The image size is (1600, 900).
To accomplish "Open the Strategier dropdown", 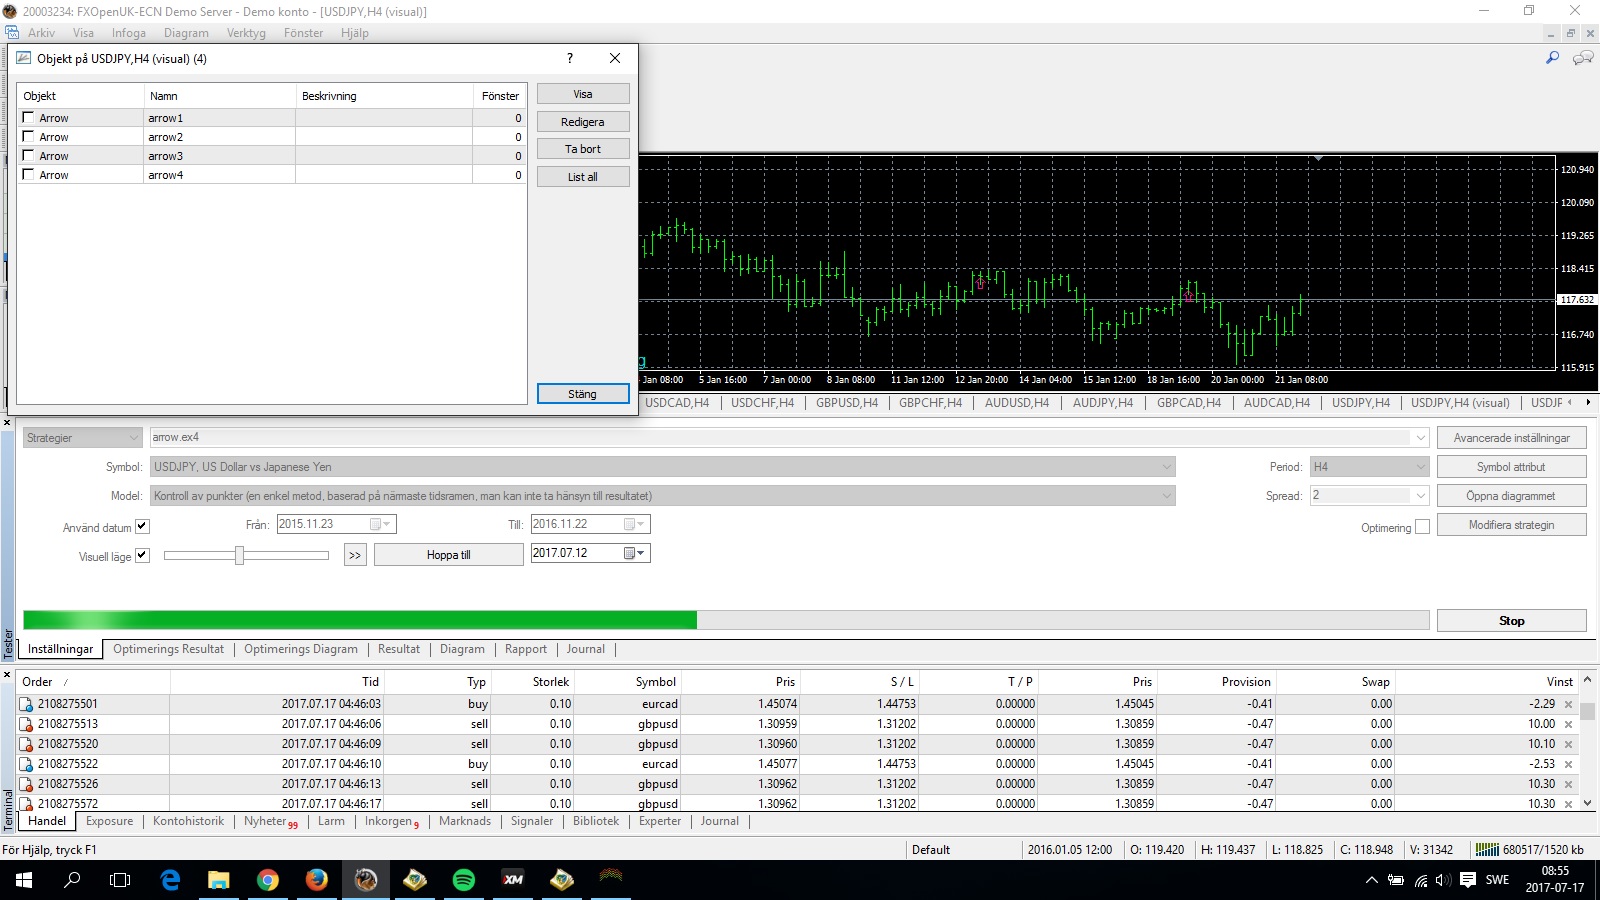I will tap(82, 437).
